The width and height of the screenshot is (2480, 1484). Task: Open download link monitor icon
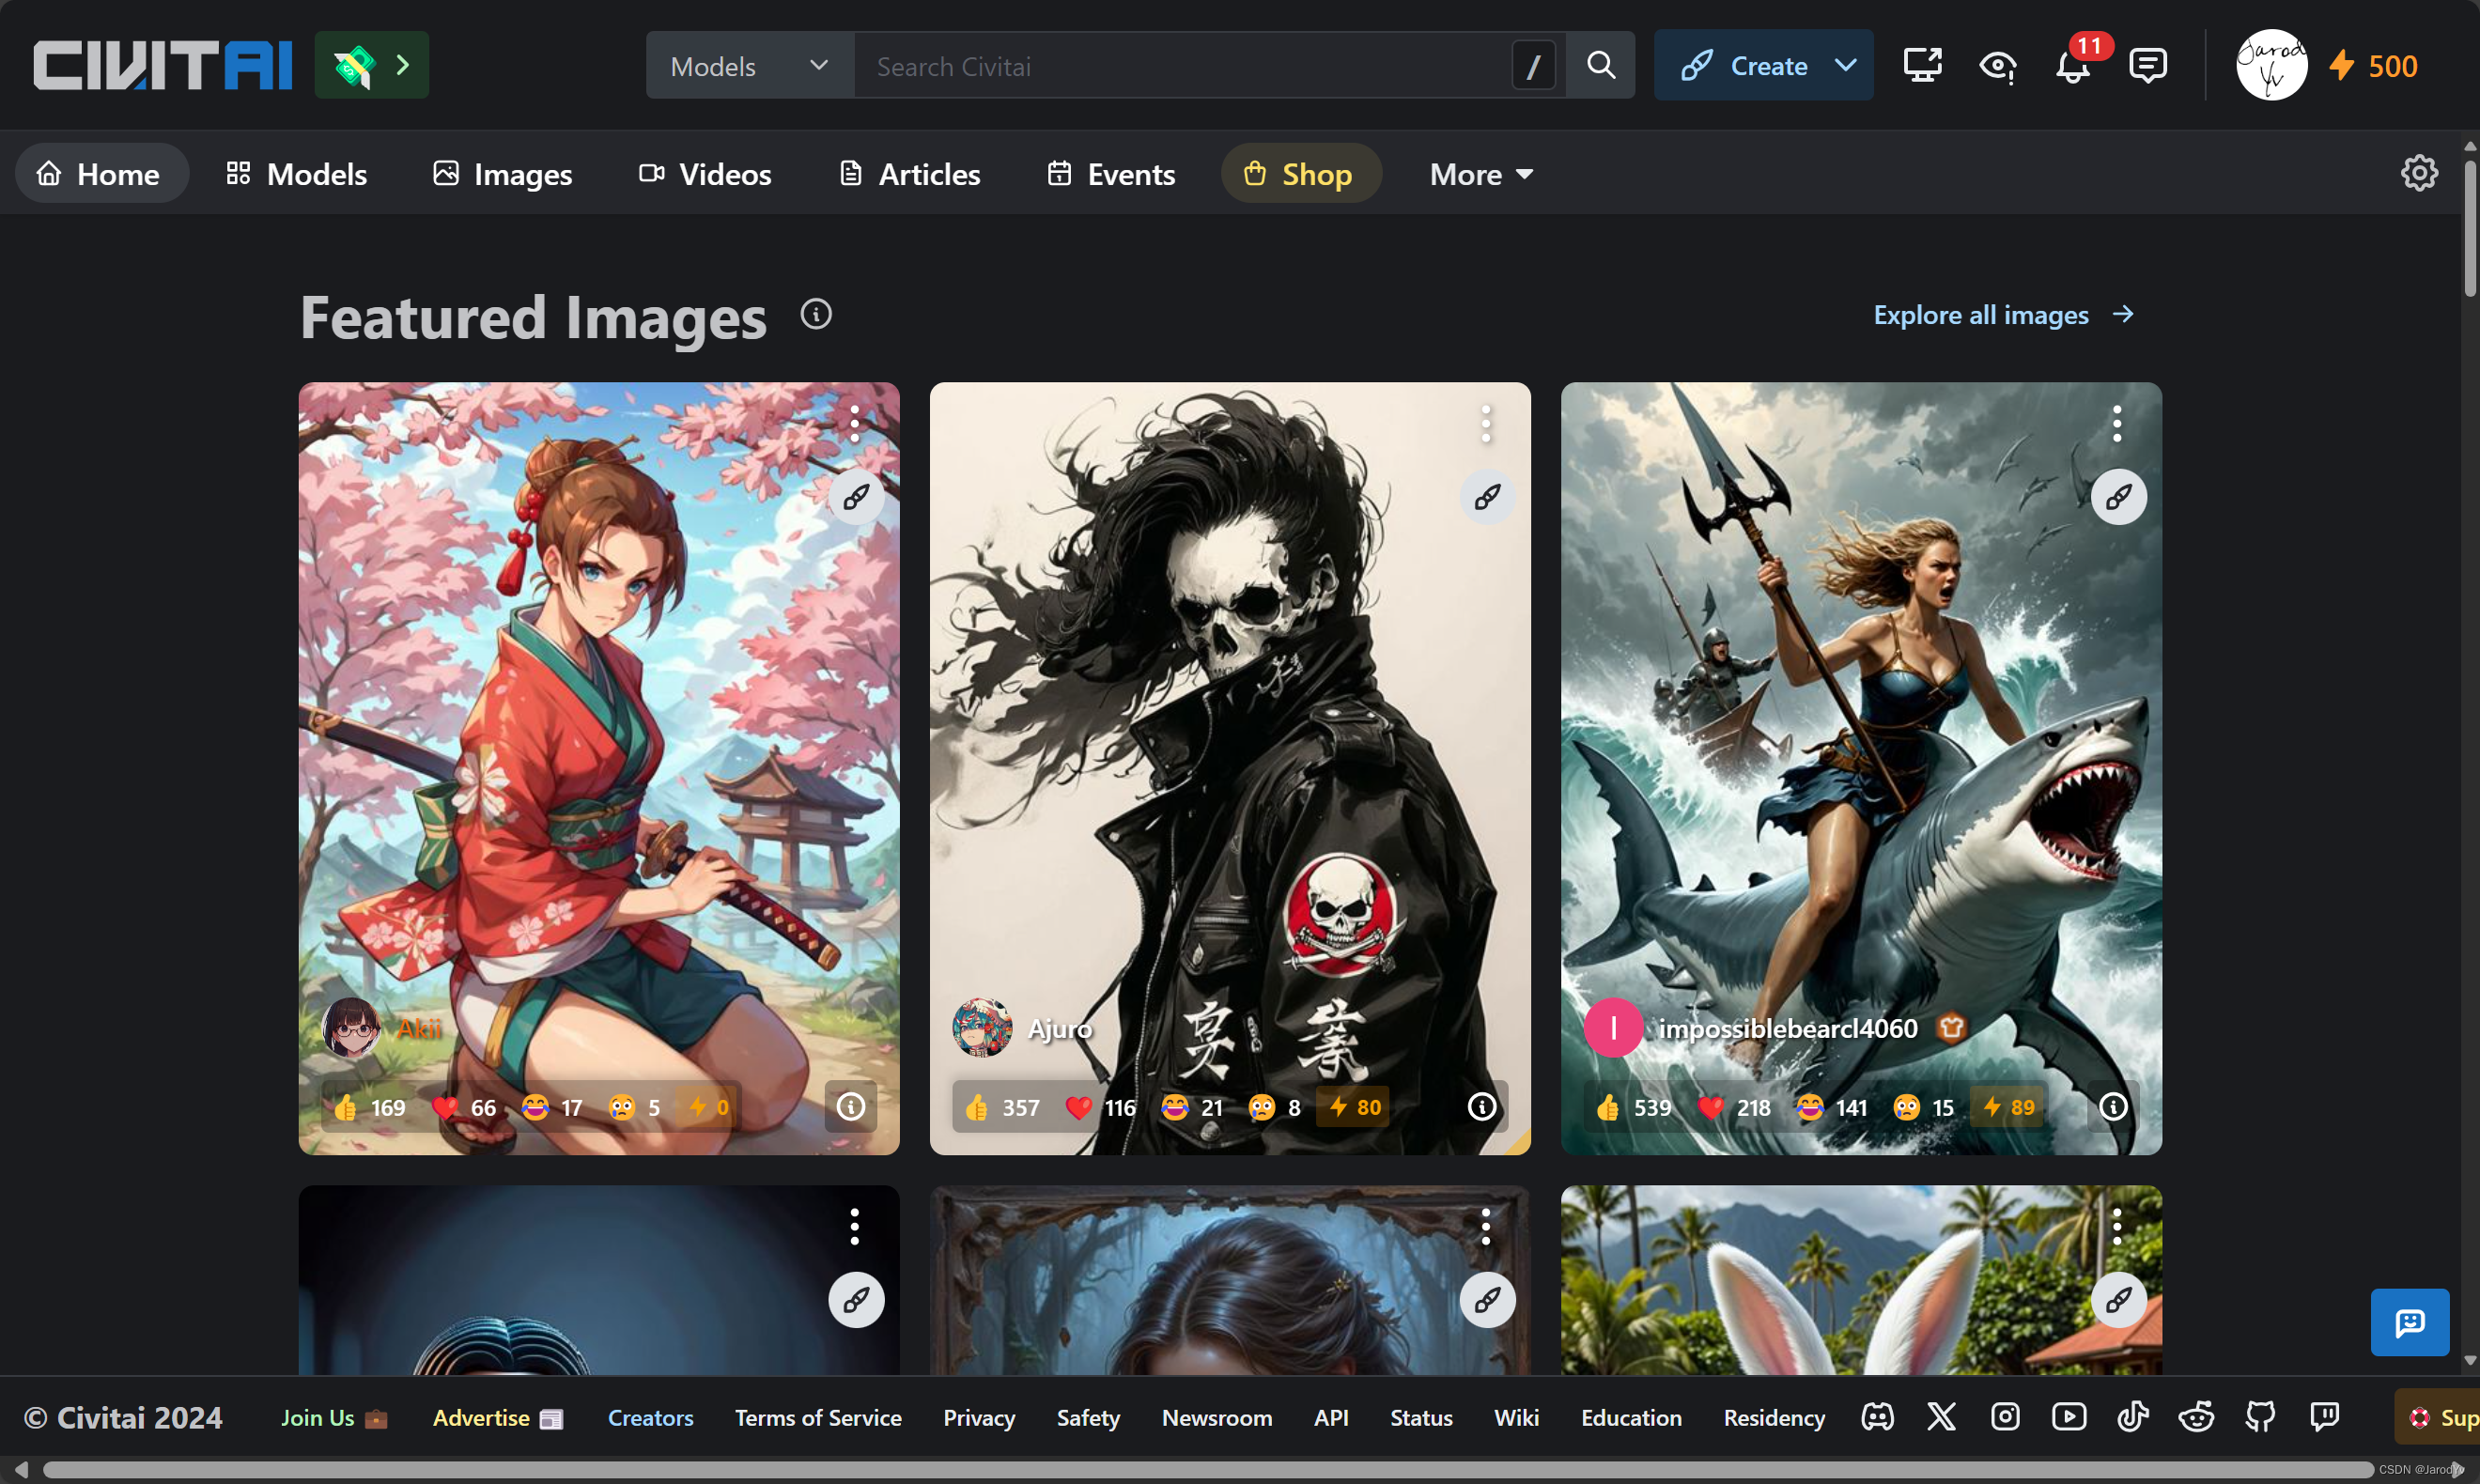pos(1921,66)
